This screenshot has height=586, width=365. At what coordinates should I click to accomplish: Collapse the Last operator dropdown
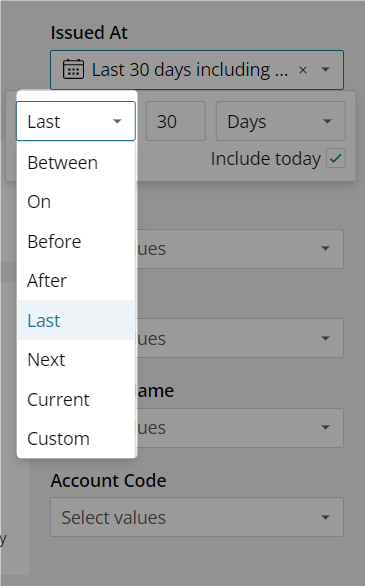(x=76, y=121)
